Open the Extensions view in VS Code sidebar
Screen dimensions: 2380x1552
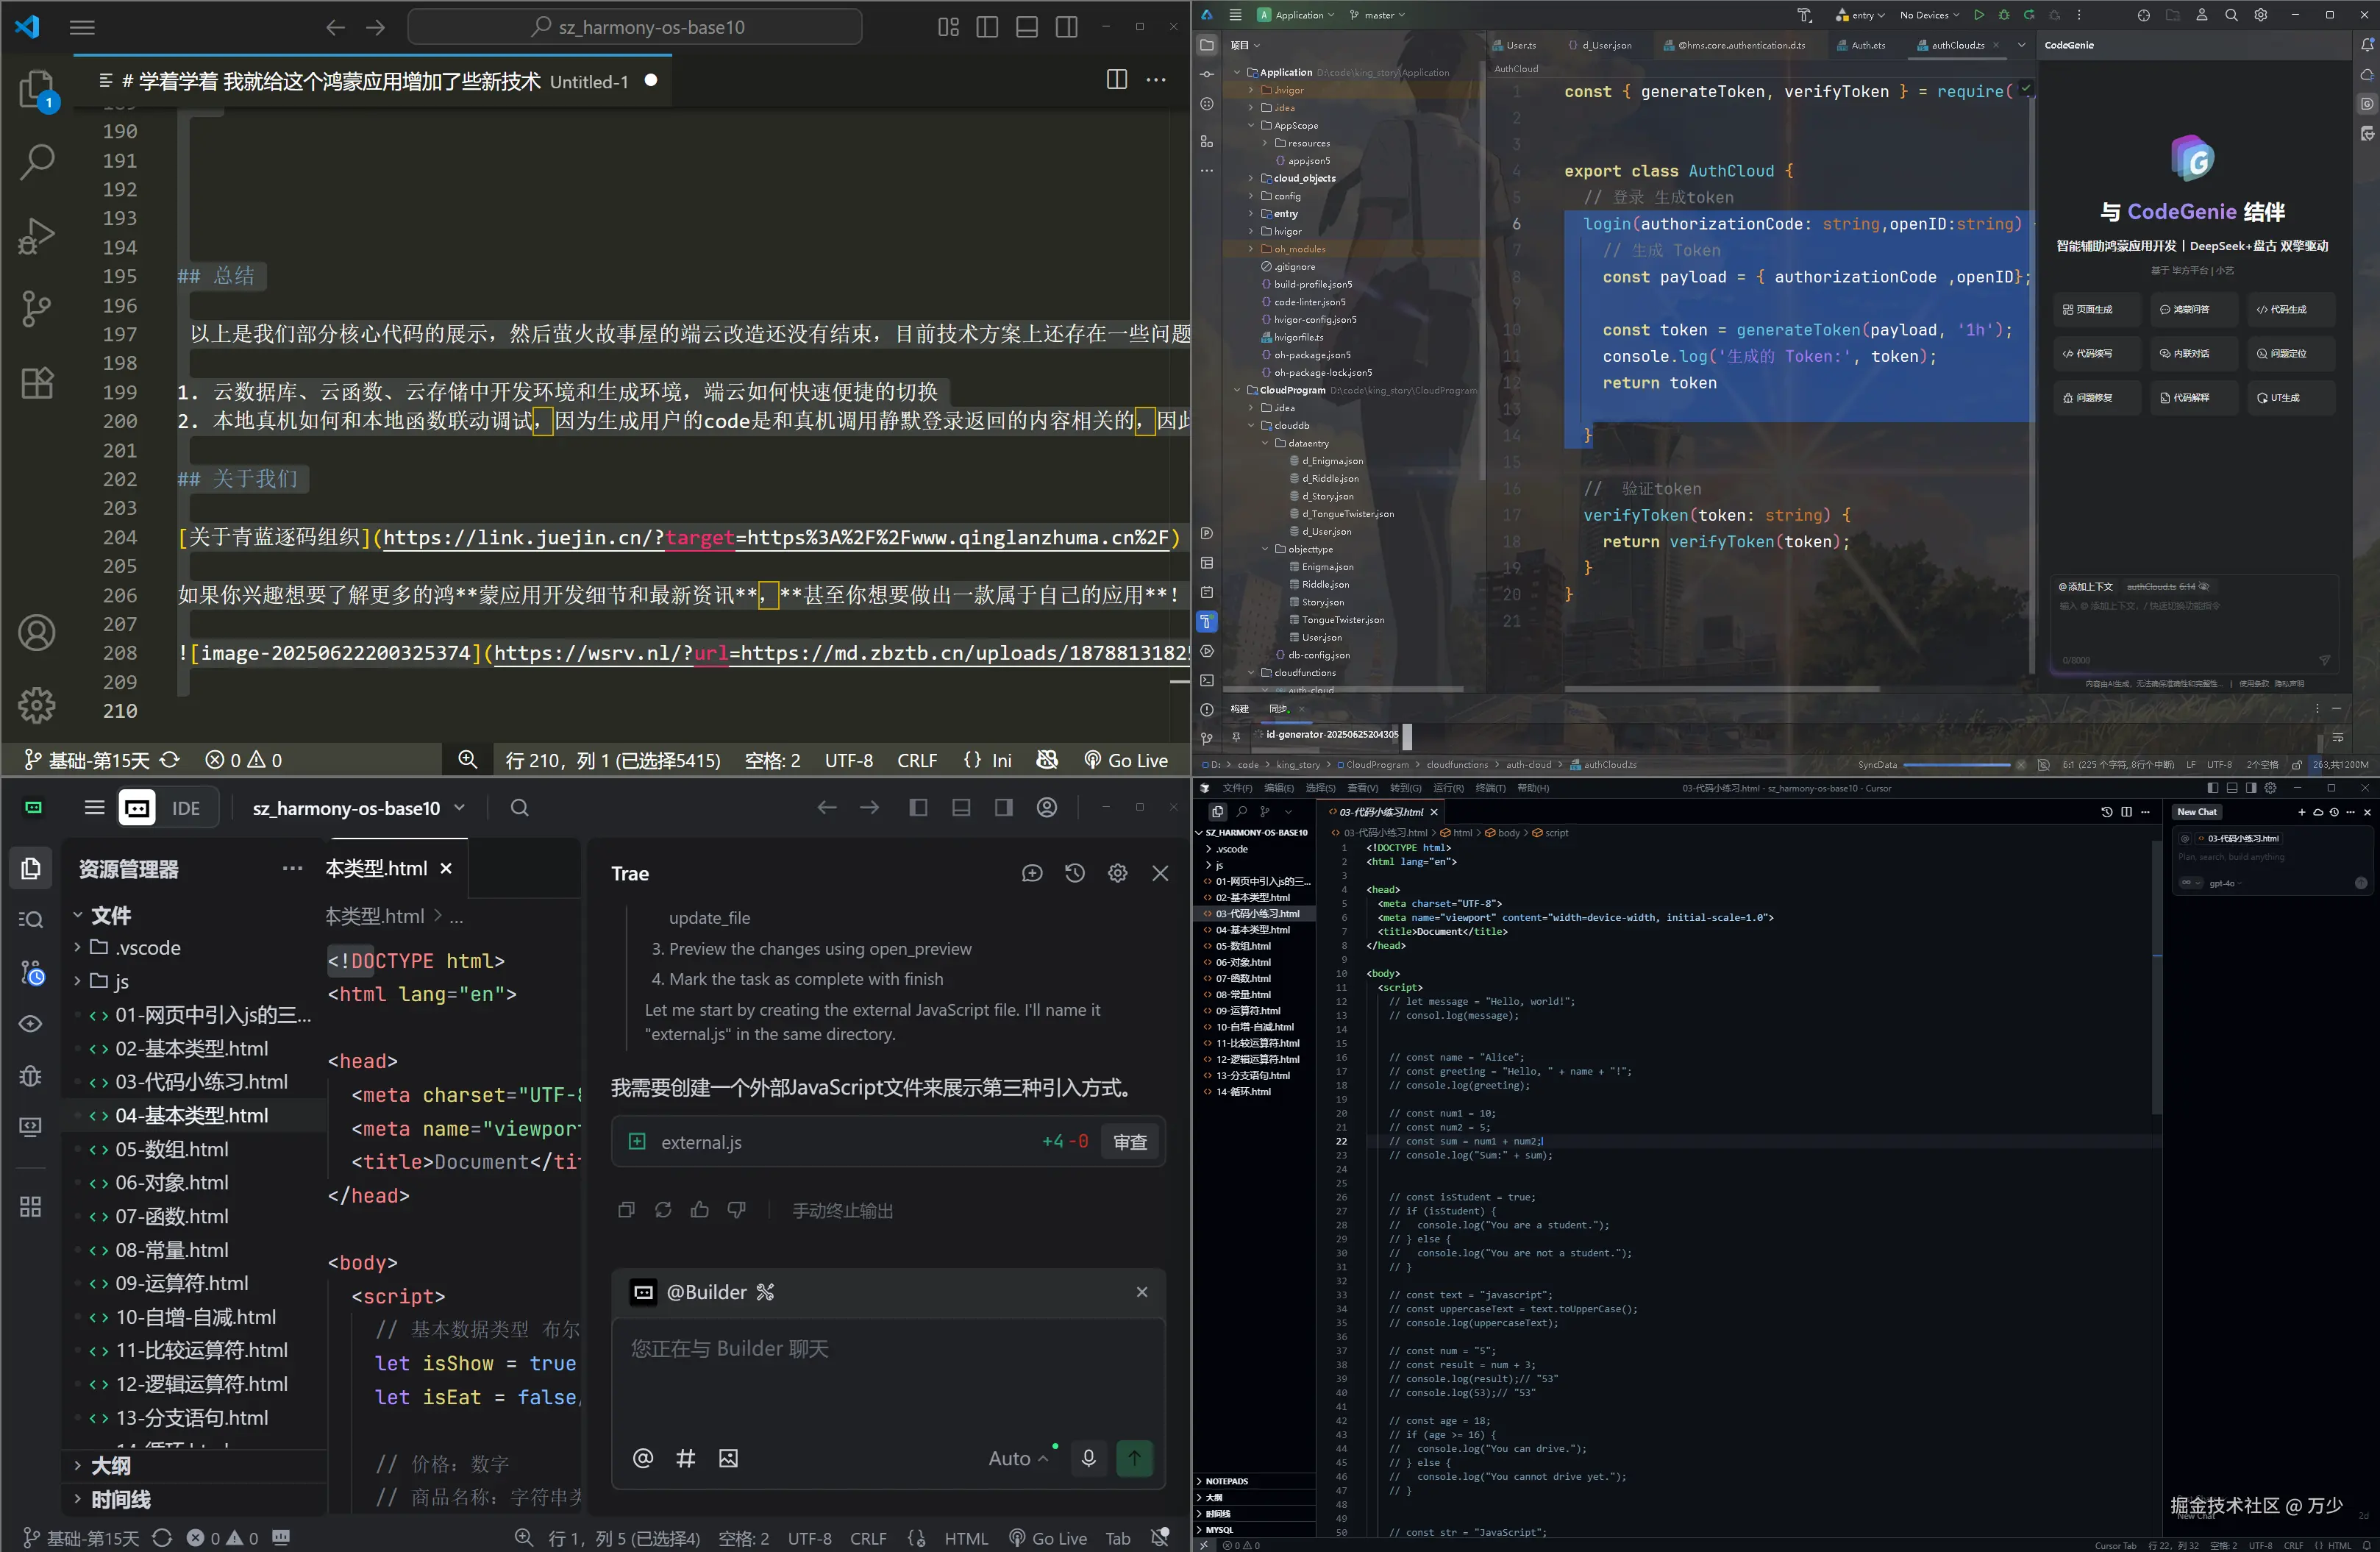(37, 382)
